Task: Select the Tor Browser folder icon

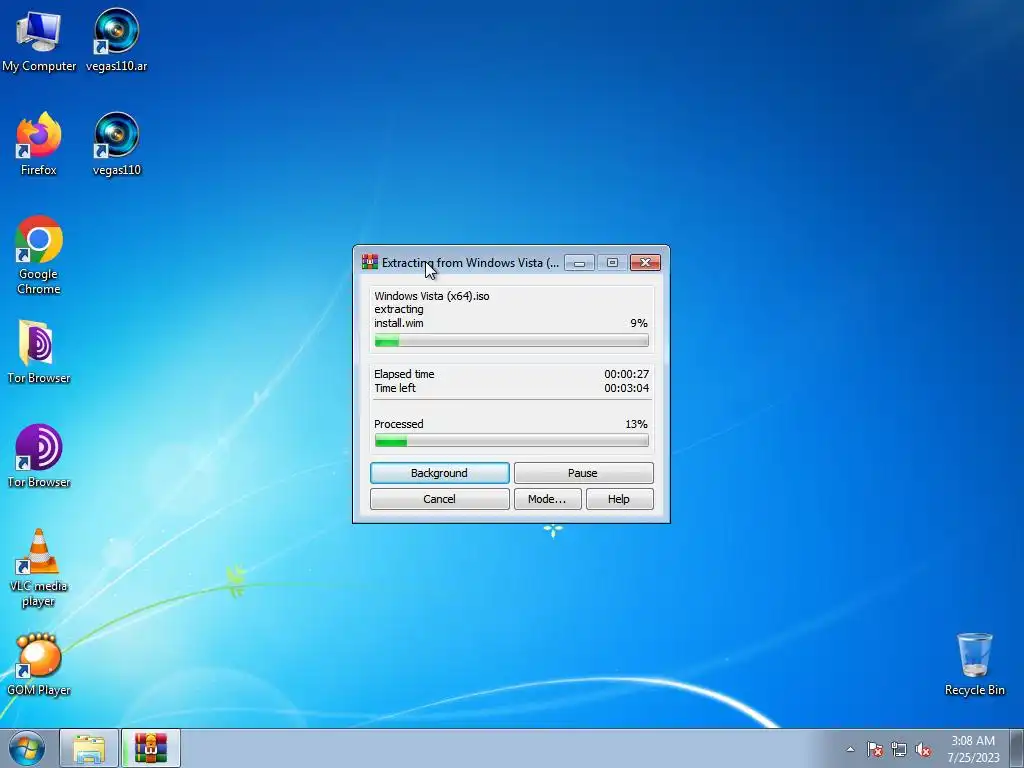Action: (x=39, y=352)
